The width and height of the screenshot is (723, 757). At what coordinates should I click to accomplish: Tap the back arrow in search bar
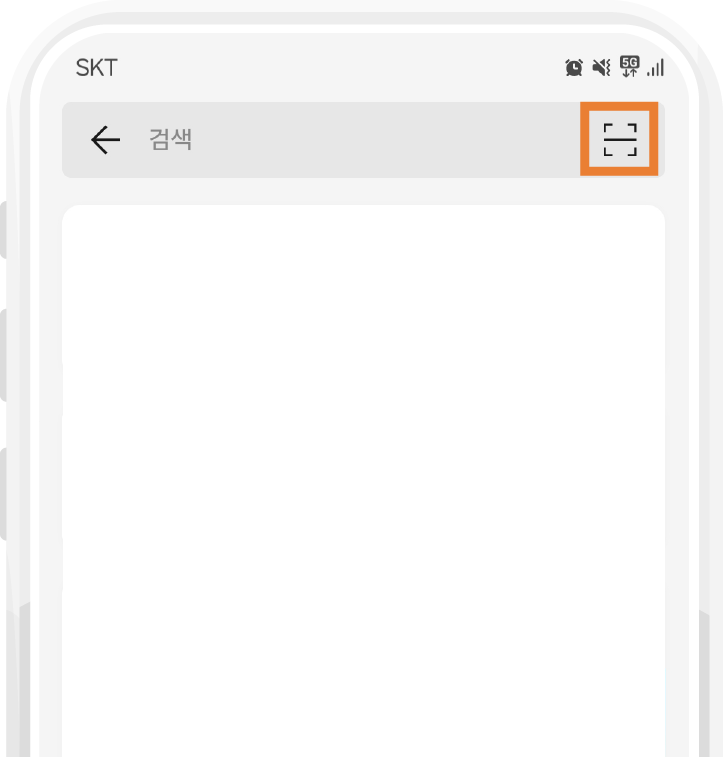pyautogui.click(x=105, y=140)
